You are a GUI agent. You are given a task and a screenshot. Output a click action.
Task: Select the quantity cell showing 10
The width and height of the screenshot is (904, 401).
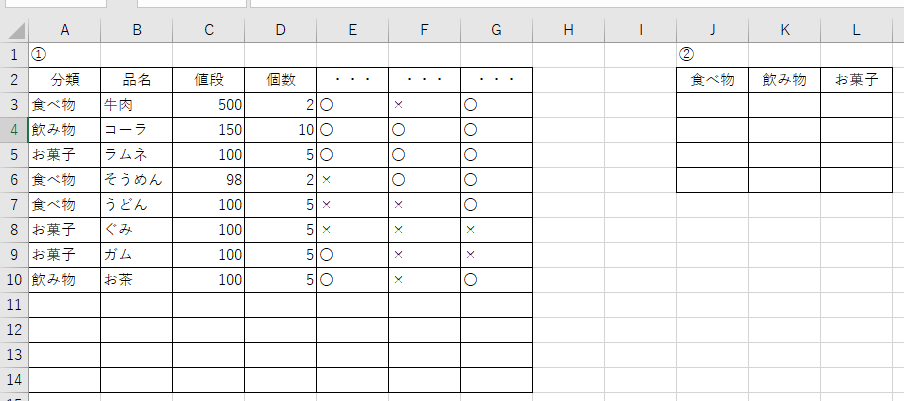tap(280, 129)
